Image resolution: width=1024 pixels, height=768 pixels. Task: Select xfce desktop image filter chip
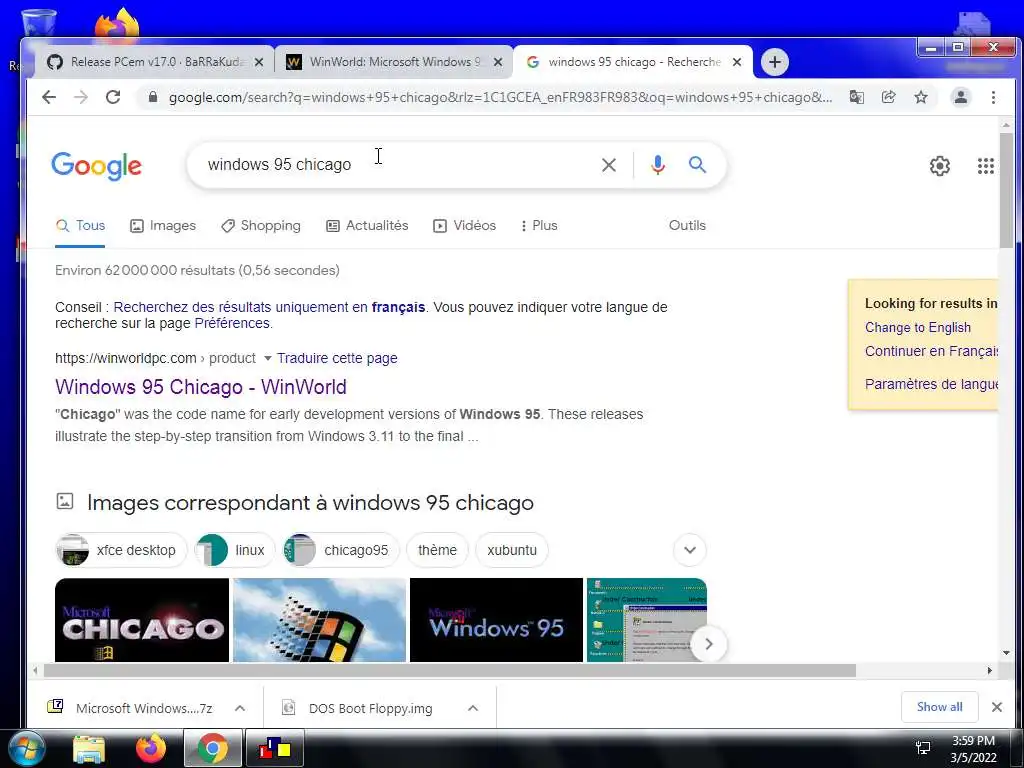coord(121,550)
